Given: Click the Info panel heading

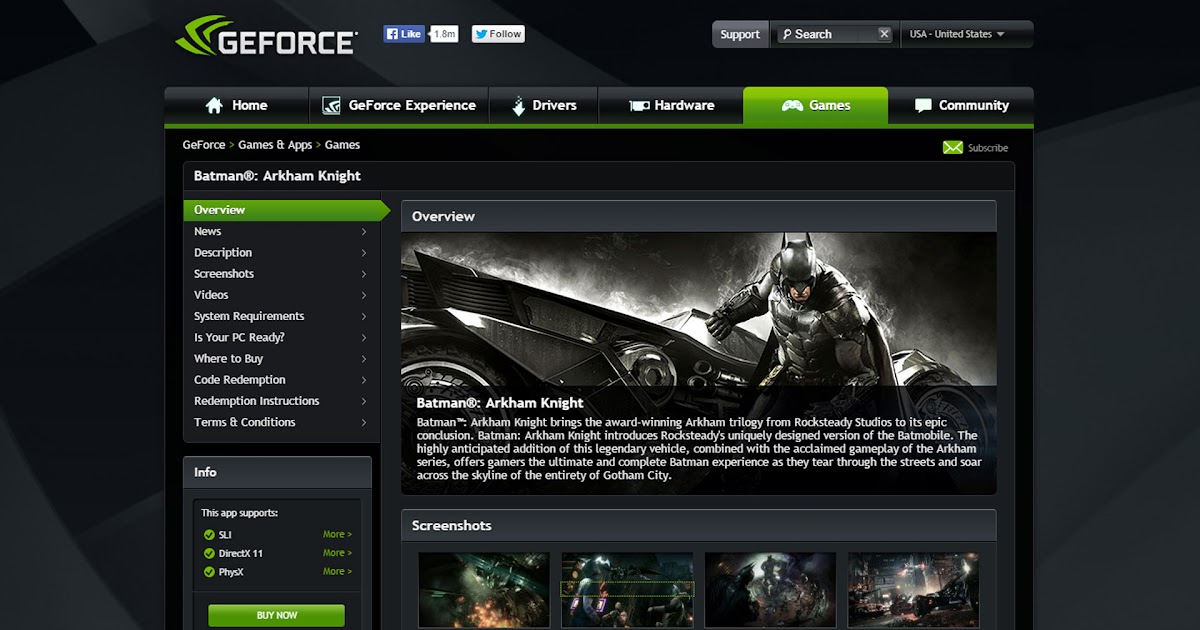Looking at the screenshot, I should pos(205,472).
